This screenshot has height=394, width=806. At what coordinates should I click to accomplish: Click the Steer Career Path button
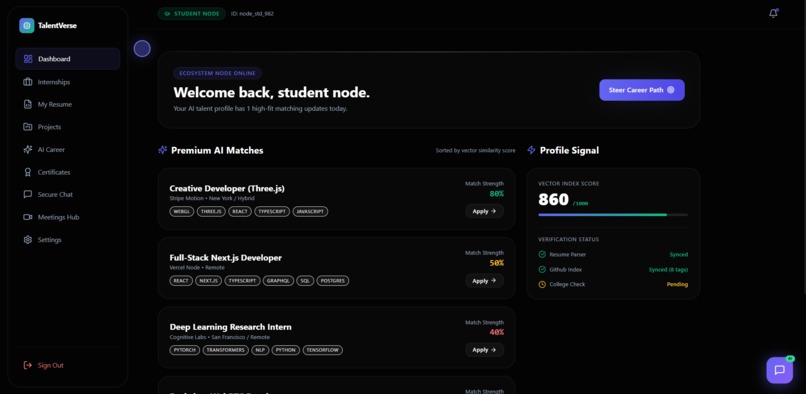642,90
